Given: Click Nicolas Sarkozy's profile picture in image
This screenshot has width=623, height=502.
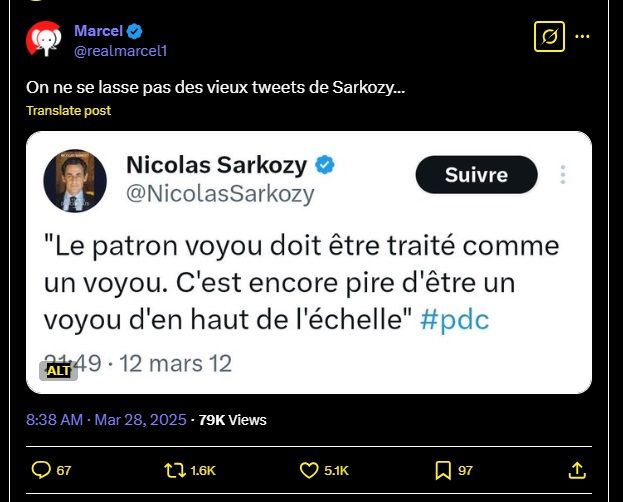Looking at the screenshot, I should coord(75,181).
